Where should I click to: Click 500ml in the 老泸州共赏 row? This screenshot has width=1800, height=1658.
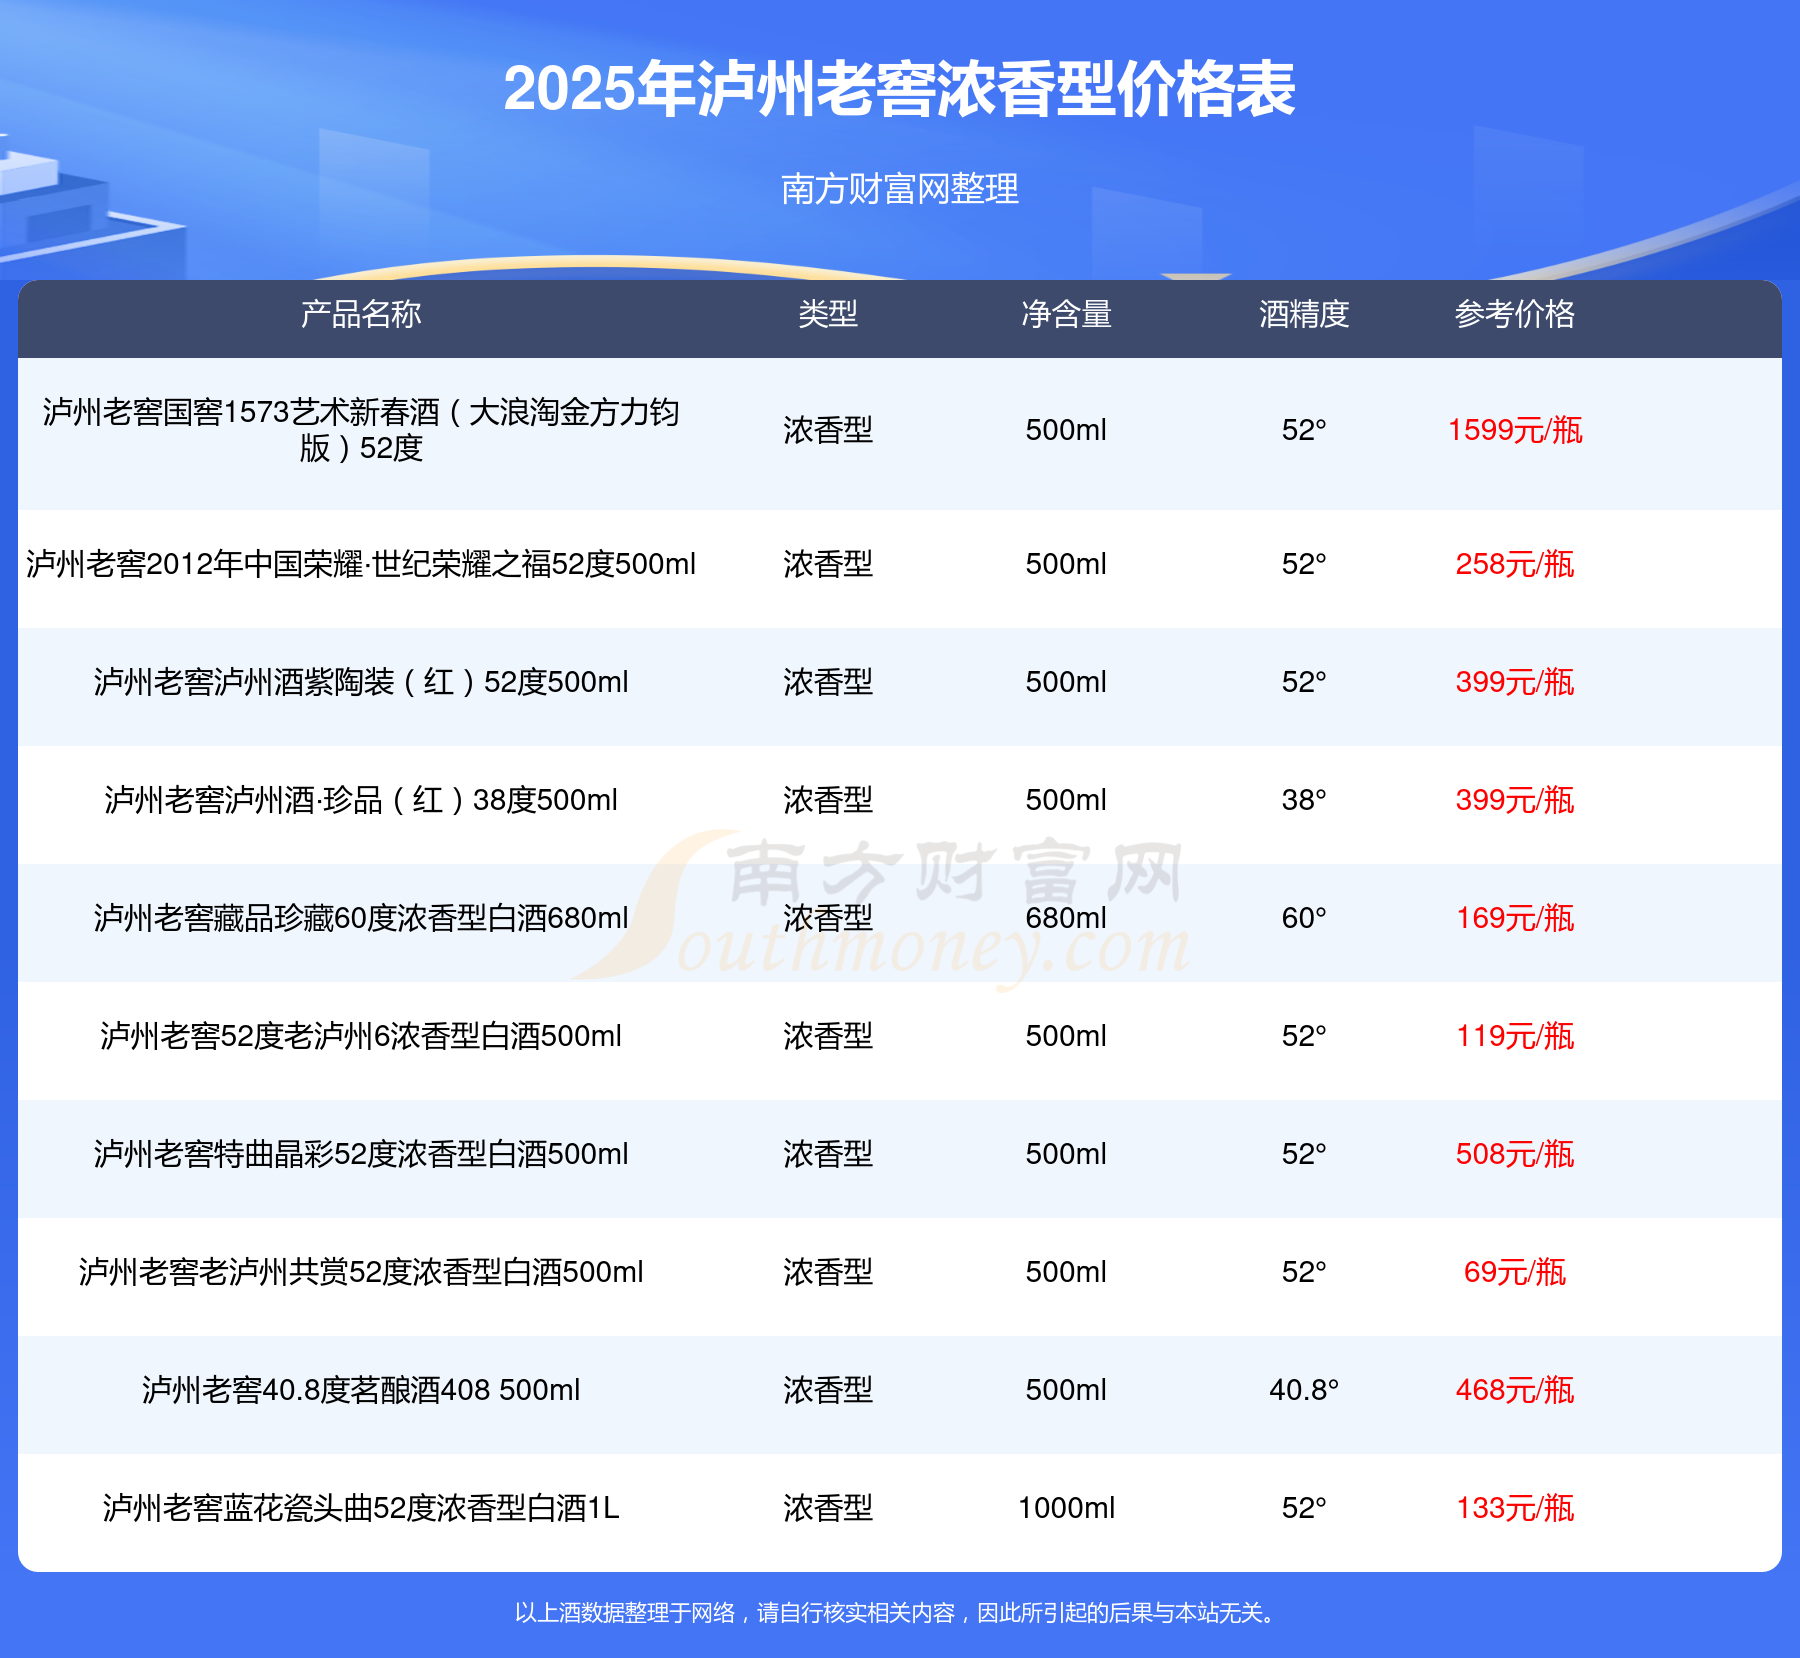(x=1066, y=1272)
